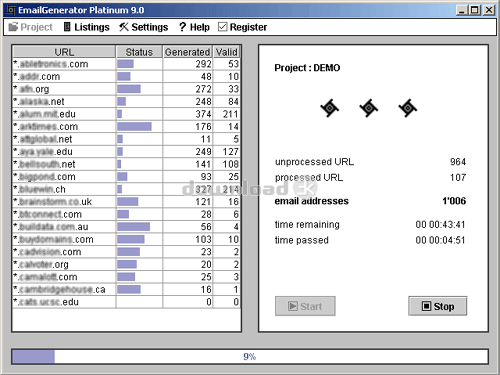Screen dimensions: 500x375
Task: Click the Help question mark icon
Action: (182, 27)
